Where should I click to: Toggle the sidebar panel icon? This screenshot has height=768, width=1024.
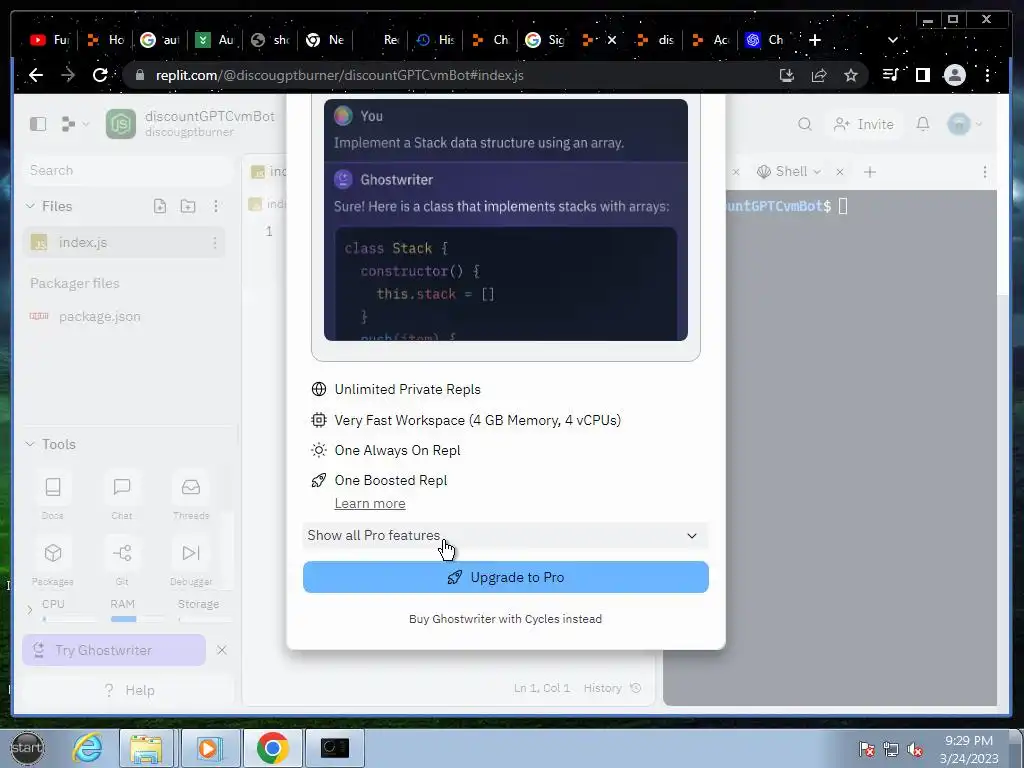coord(38,124)
